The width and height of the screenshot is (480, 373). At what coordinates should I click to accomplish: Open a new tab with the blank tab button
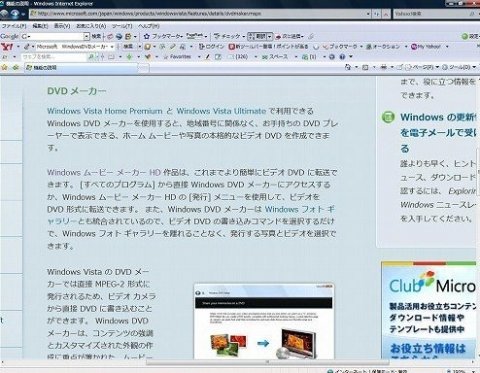[144, 68]
